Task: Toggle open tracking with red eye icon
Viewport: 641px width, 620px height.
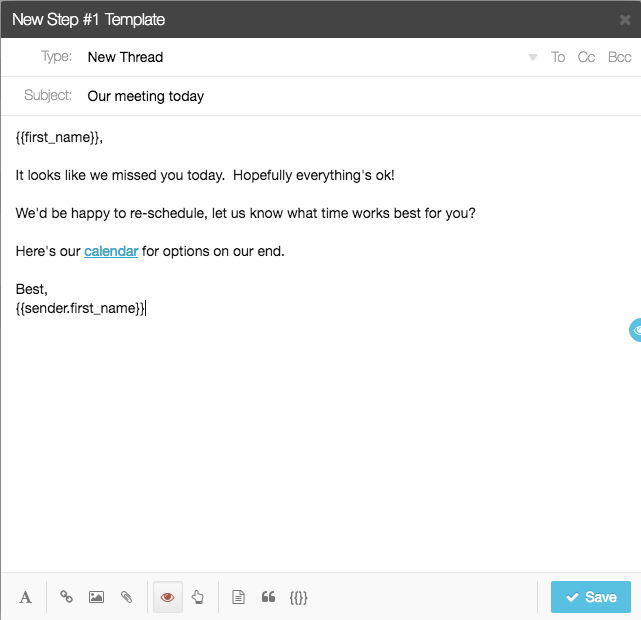Action: [168, 597]
